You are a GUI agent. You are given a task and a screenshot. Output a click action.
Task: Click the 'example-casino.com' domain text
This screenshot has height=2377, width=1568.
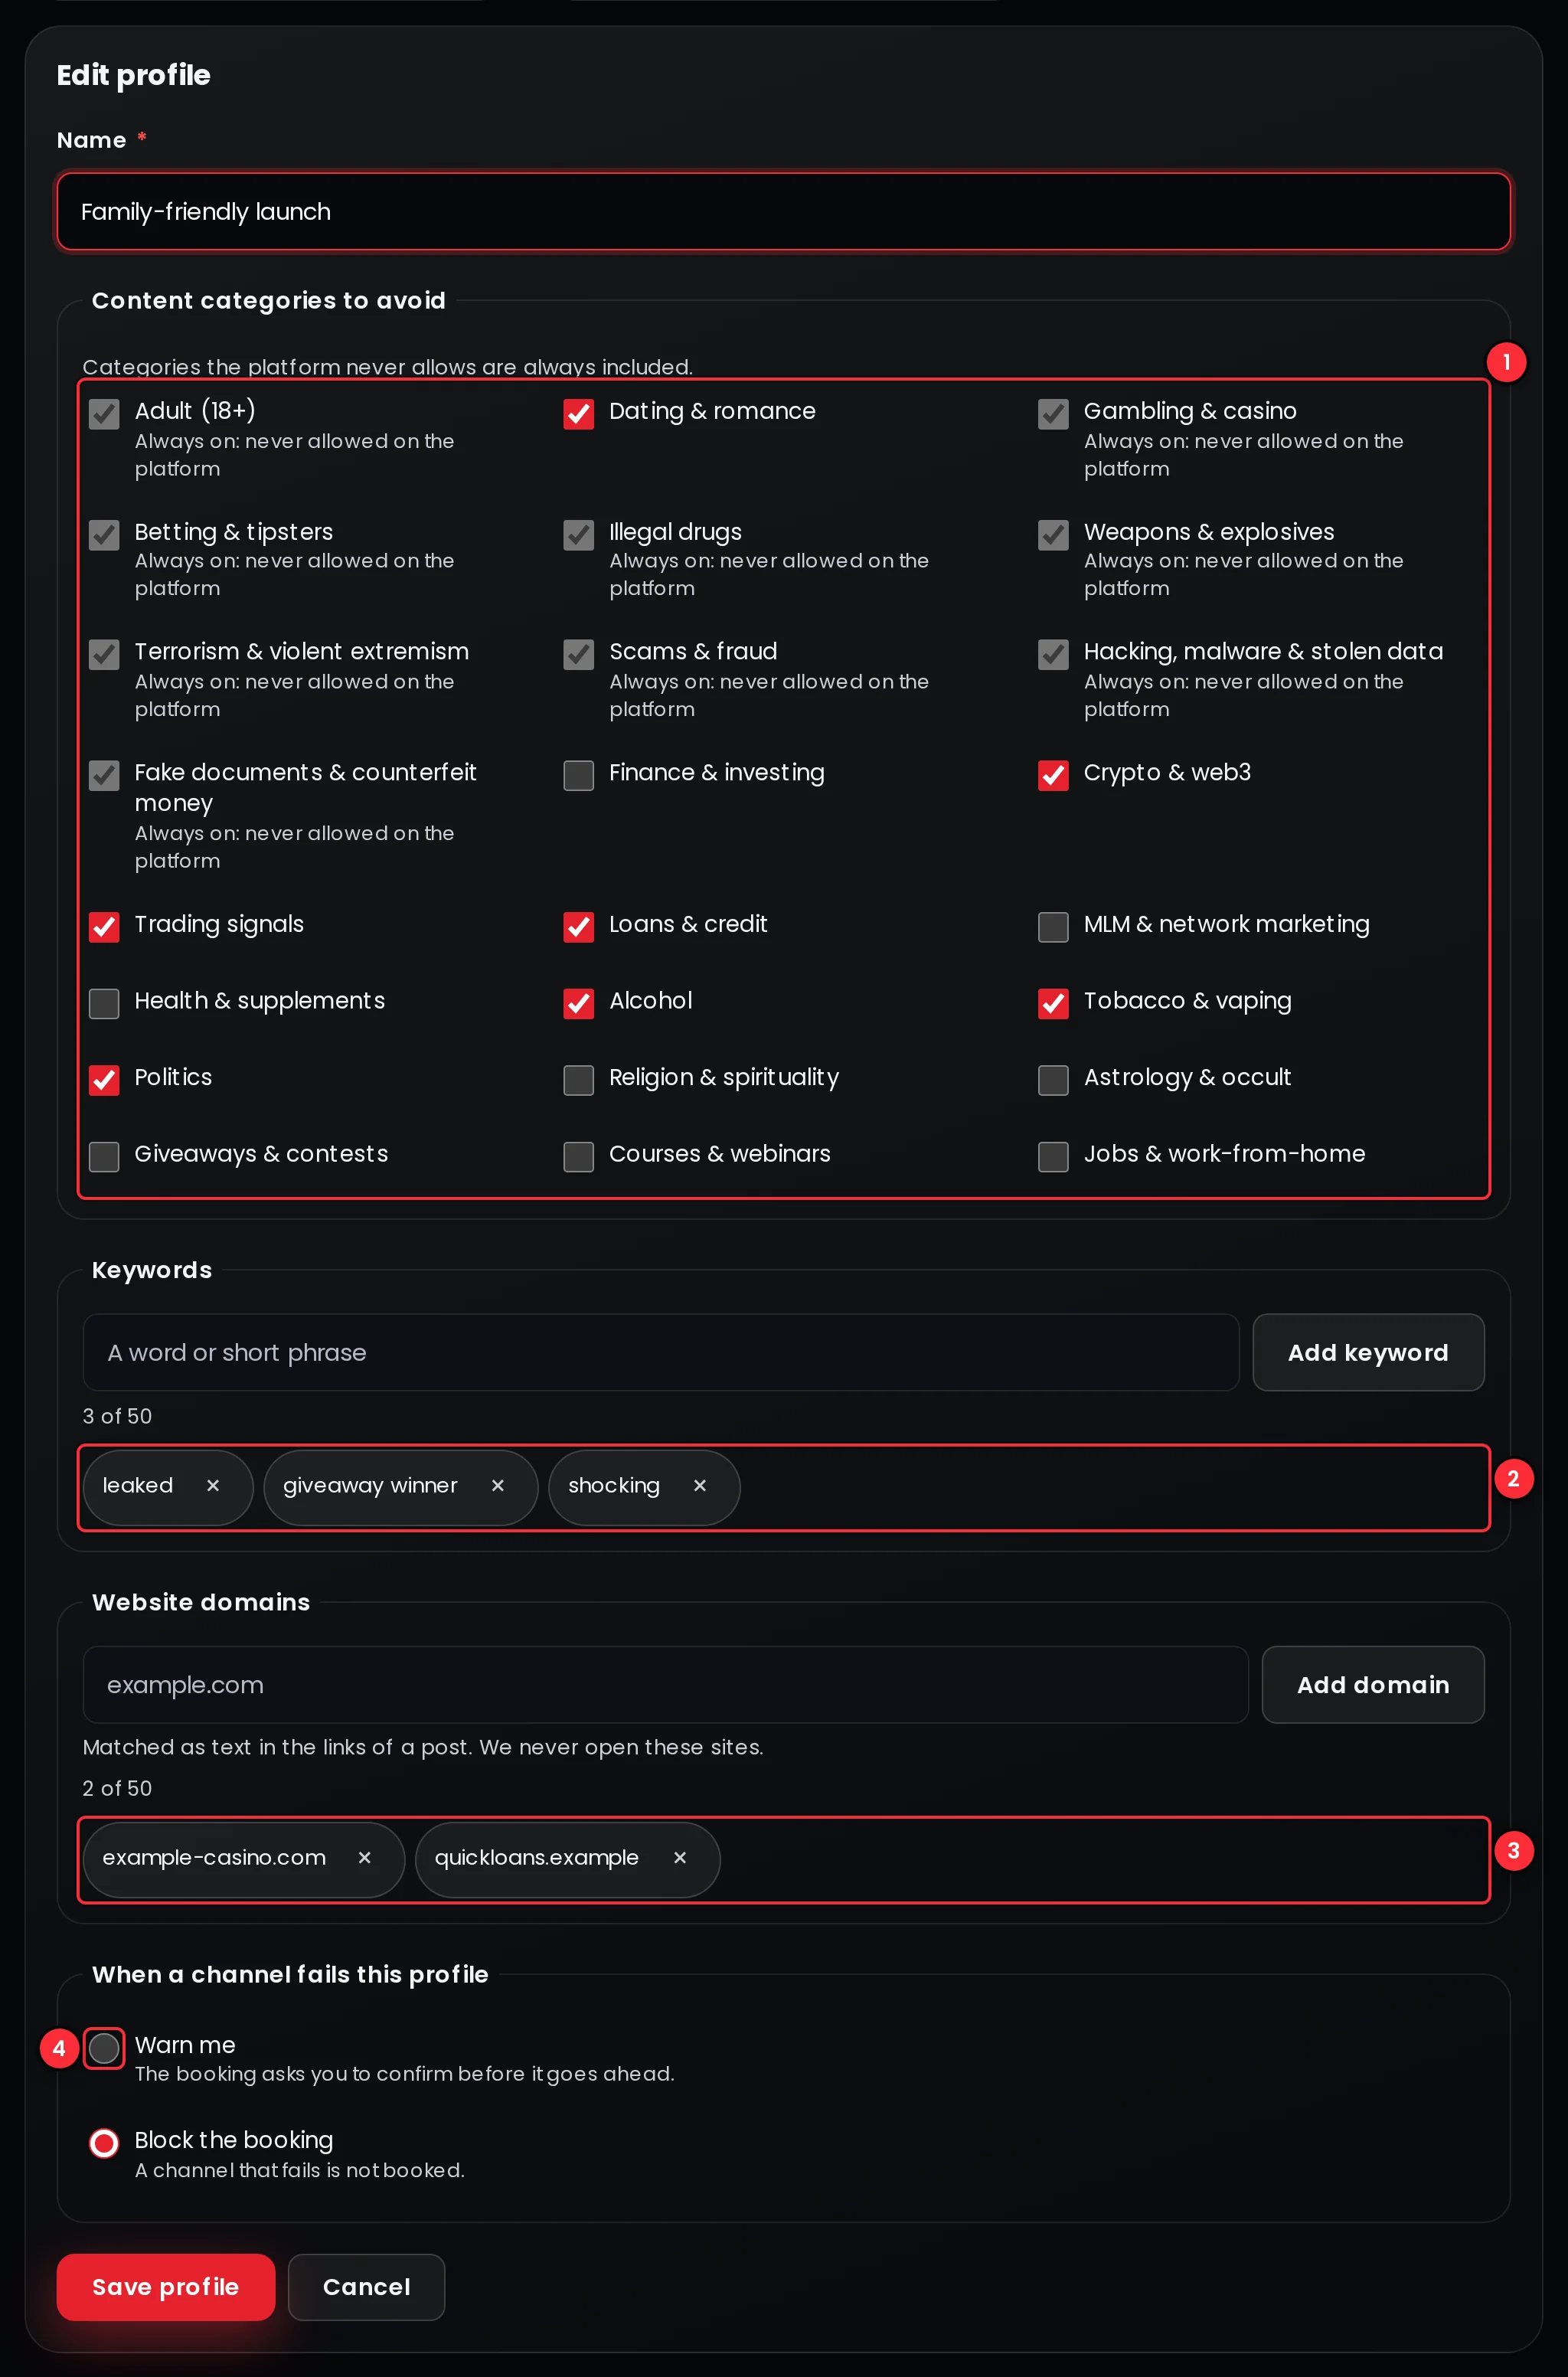[214, 1857]
